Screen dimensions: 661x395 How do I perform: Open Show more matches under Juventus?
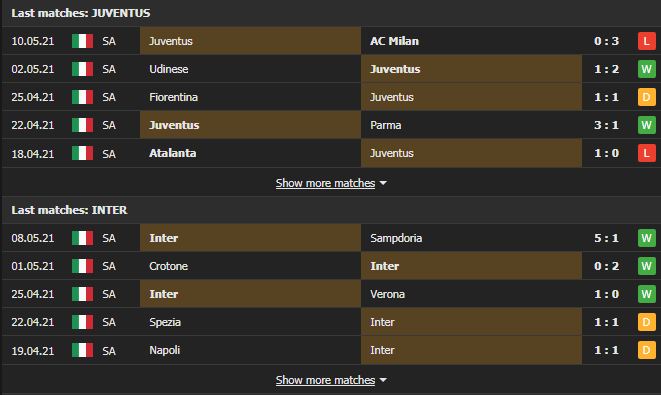pyautogui.click(x=325, y=183)
